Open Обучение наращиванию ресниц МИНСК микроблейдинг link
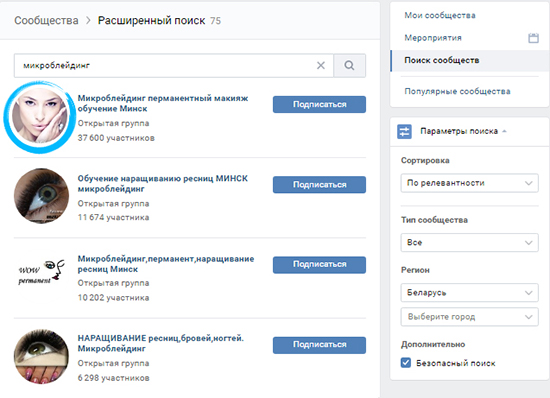 162,183
